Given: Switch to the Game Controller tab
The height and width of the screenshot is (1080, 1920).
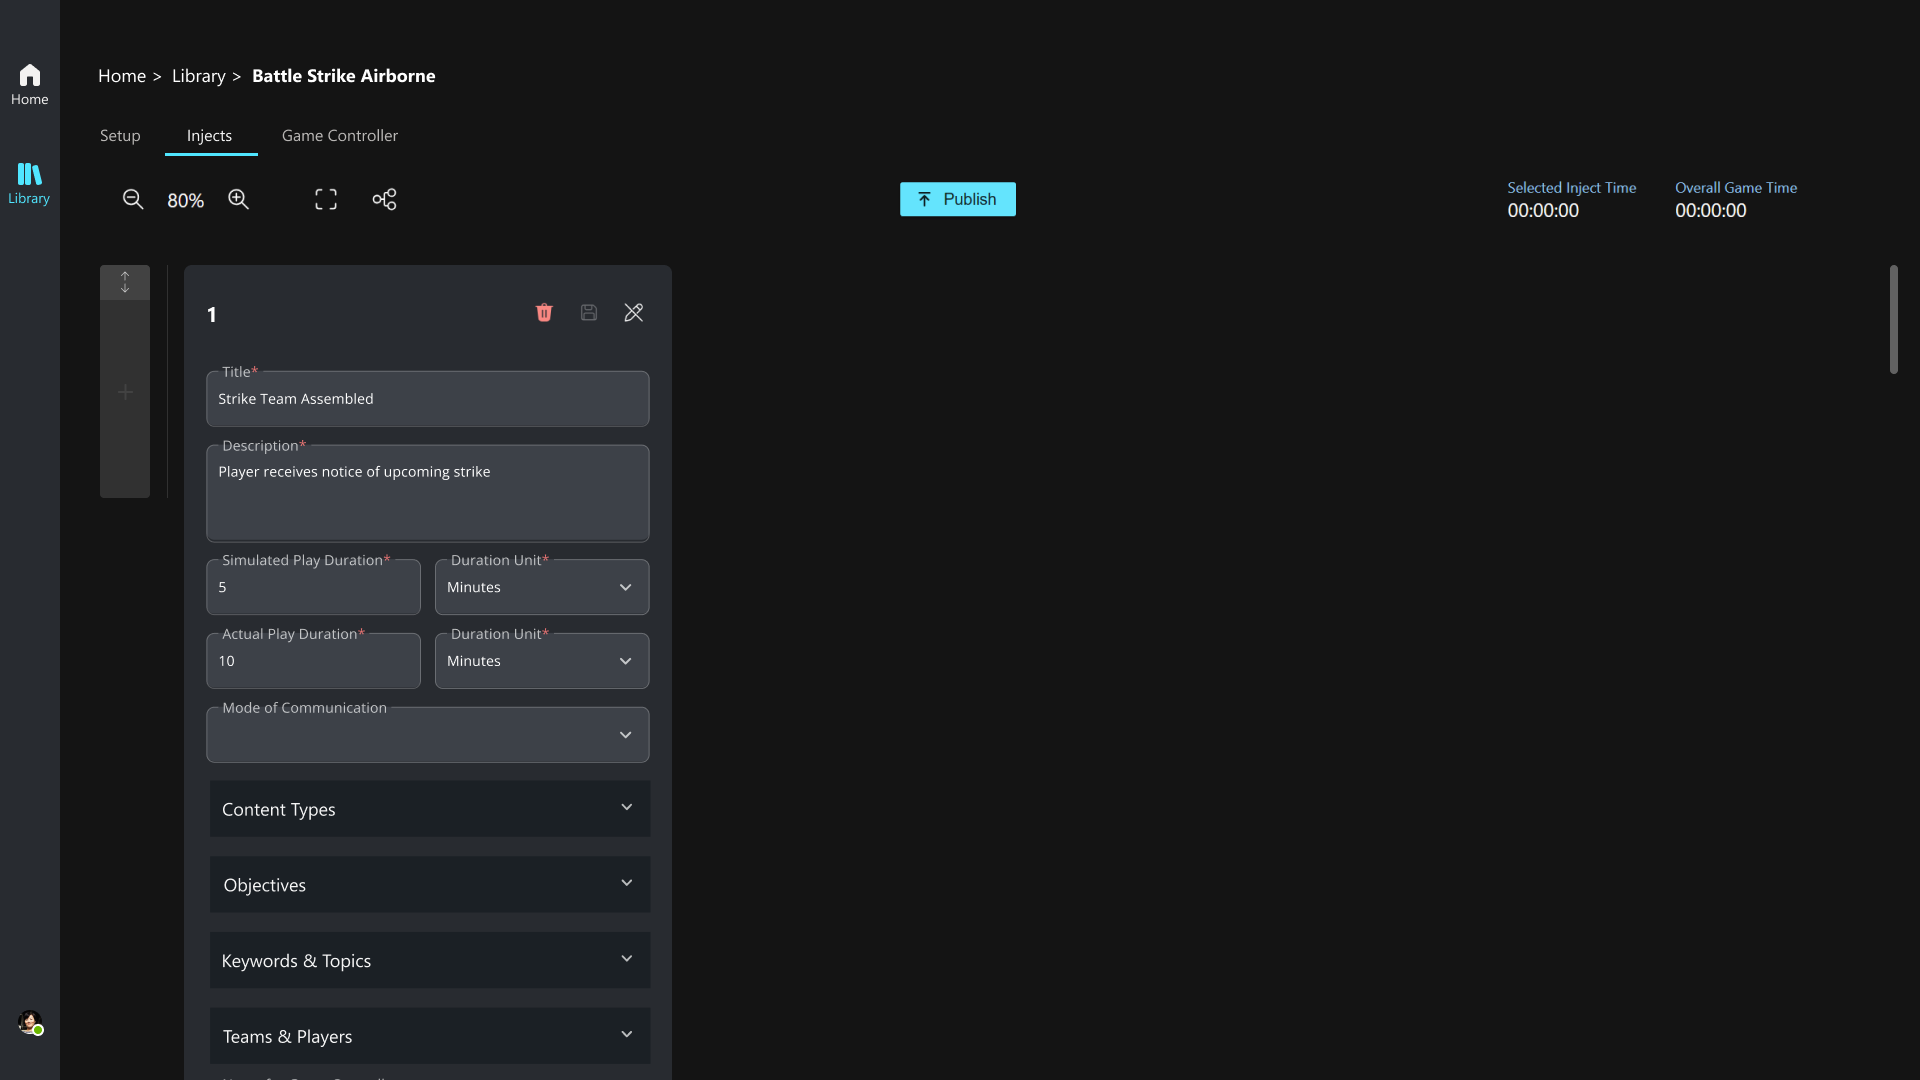Looking at the screenshot, I should click(x=339, y=136).
